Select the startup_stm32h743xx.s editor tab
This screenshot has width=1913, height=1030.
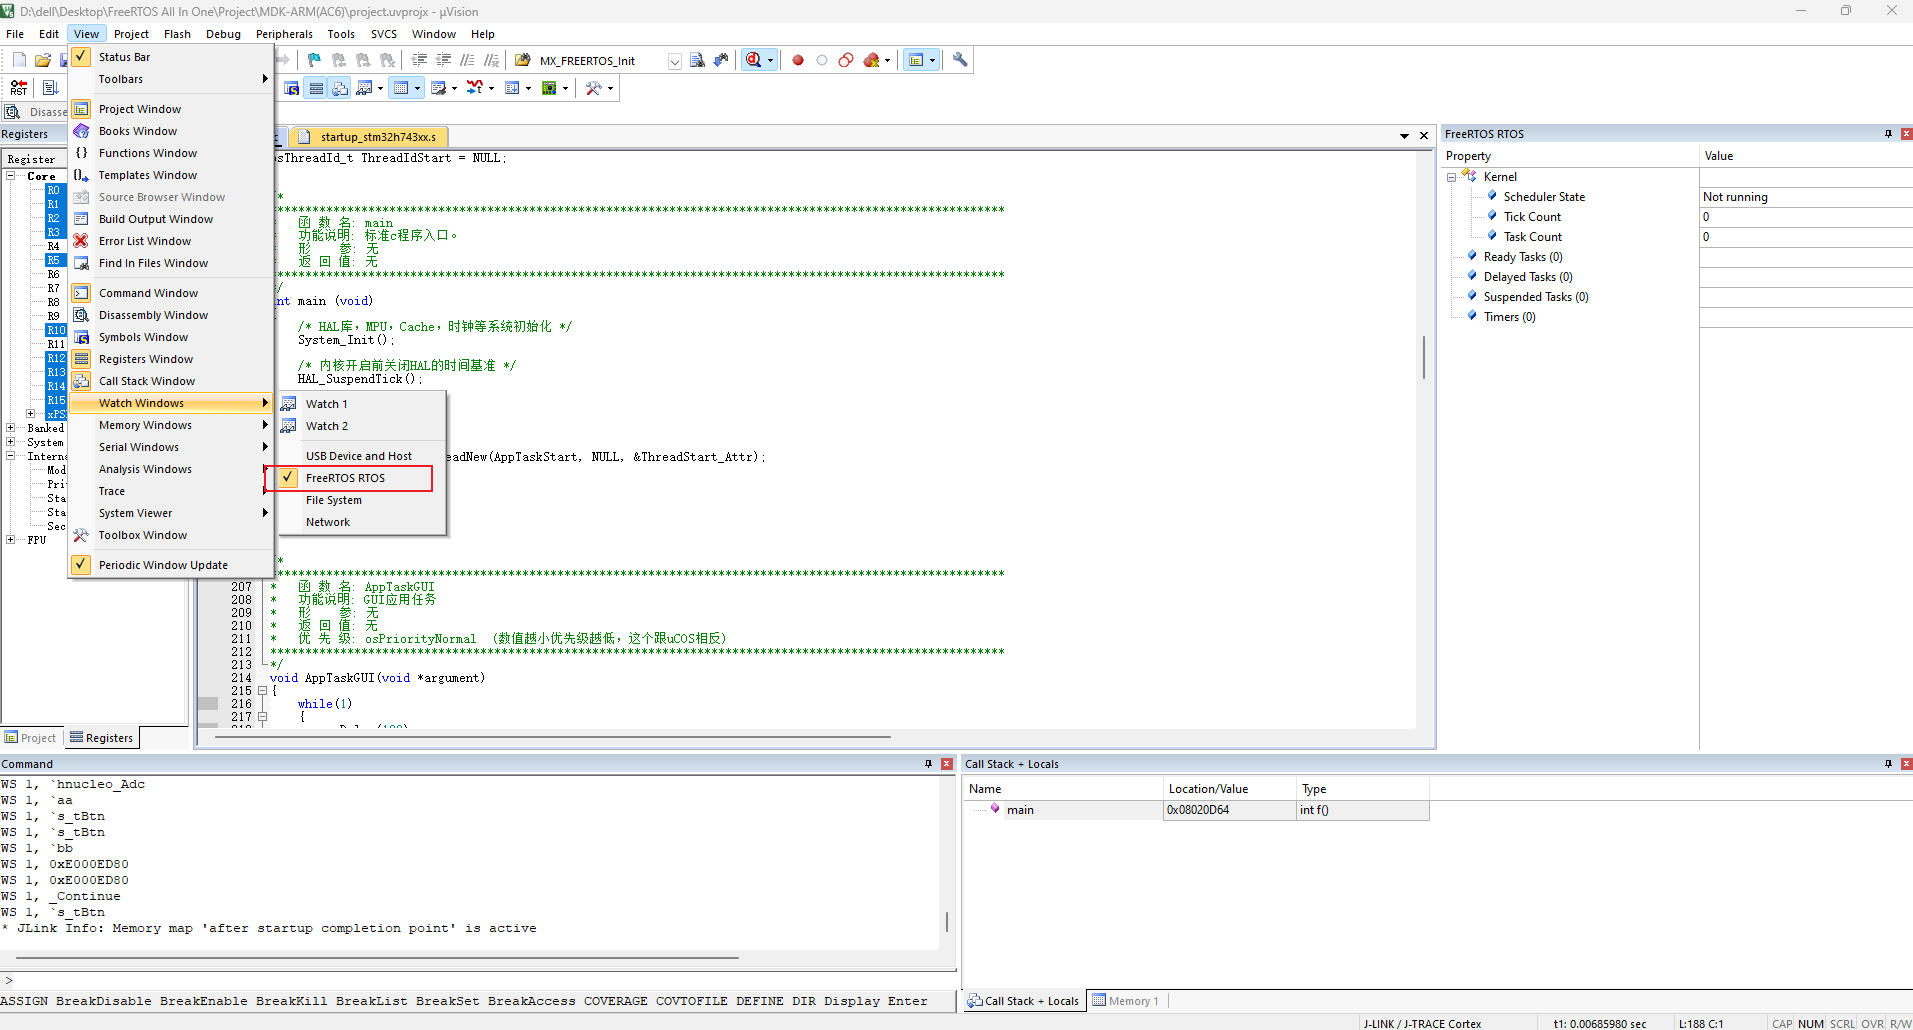click(369, 137)
